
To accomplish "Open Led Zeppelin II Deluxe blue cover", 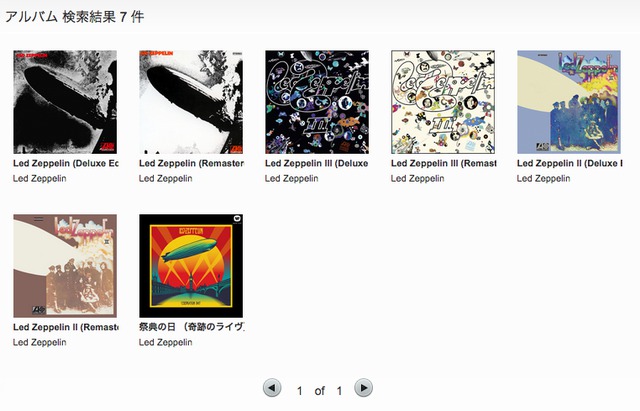I will [569, 102].
